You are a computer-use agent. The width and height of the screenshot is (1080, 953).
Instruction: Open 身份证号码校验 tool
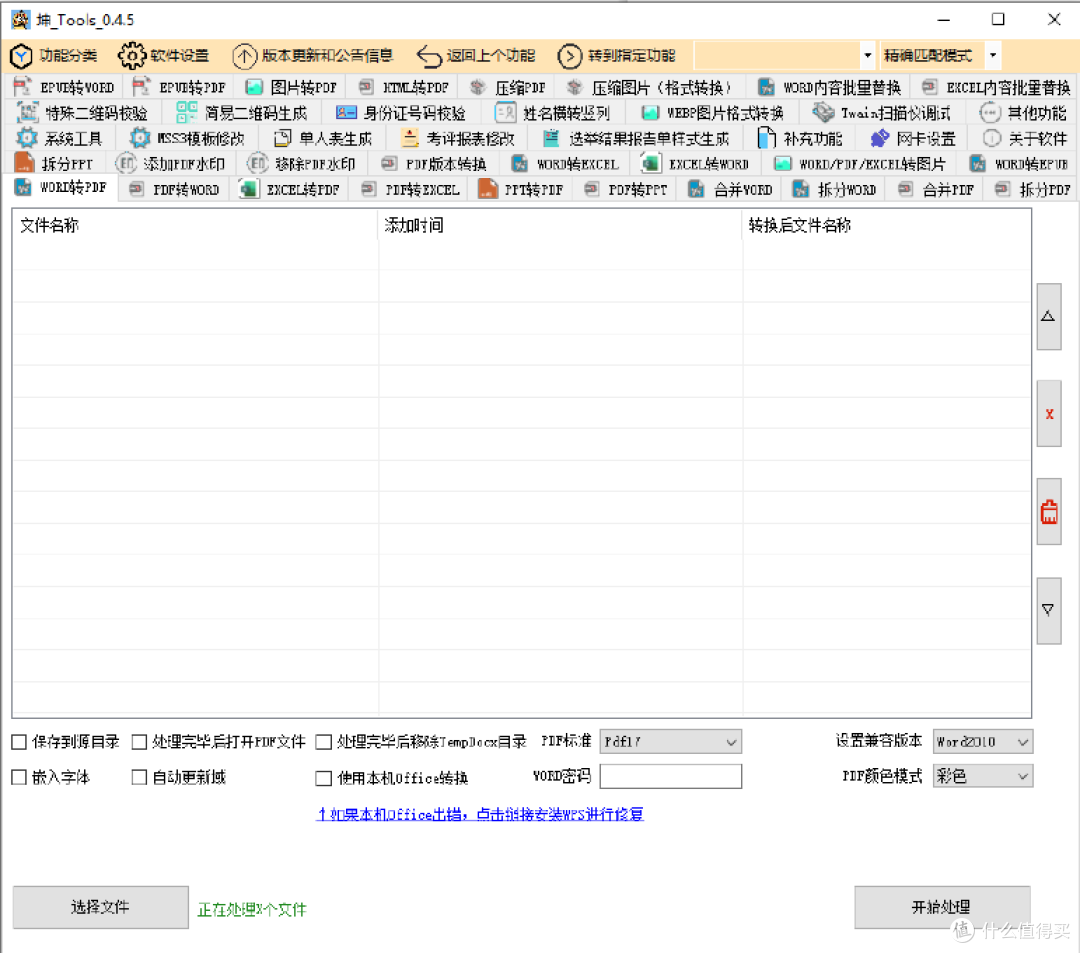point(401,113)
